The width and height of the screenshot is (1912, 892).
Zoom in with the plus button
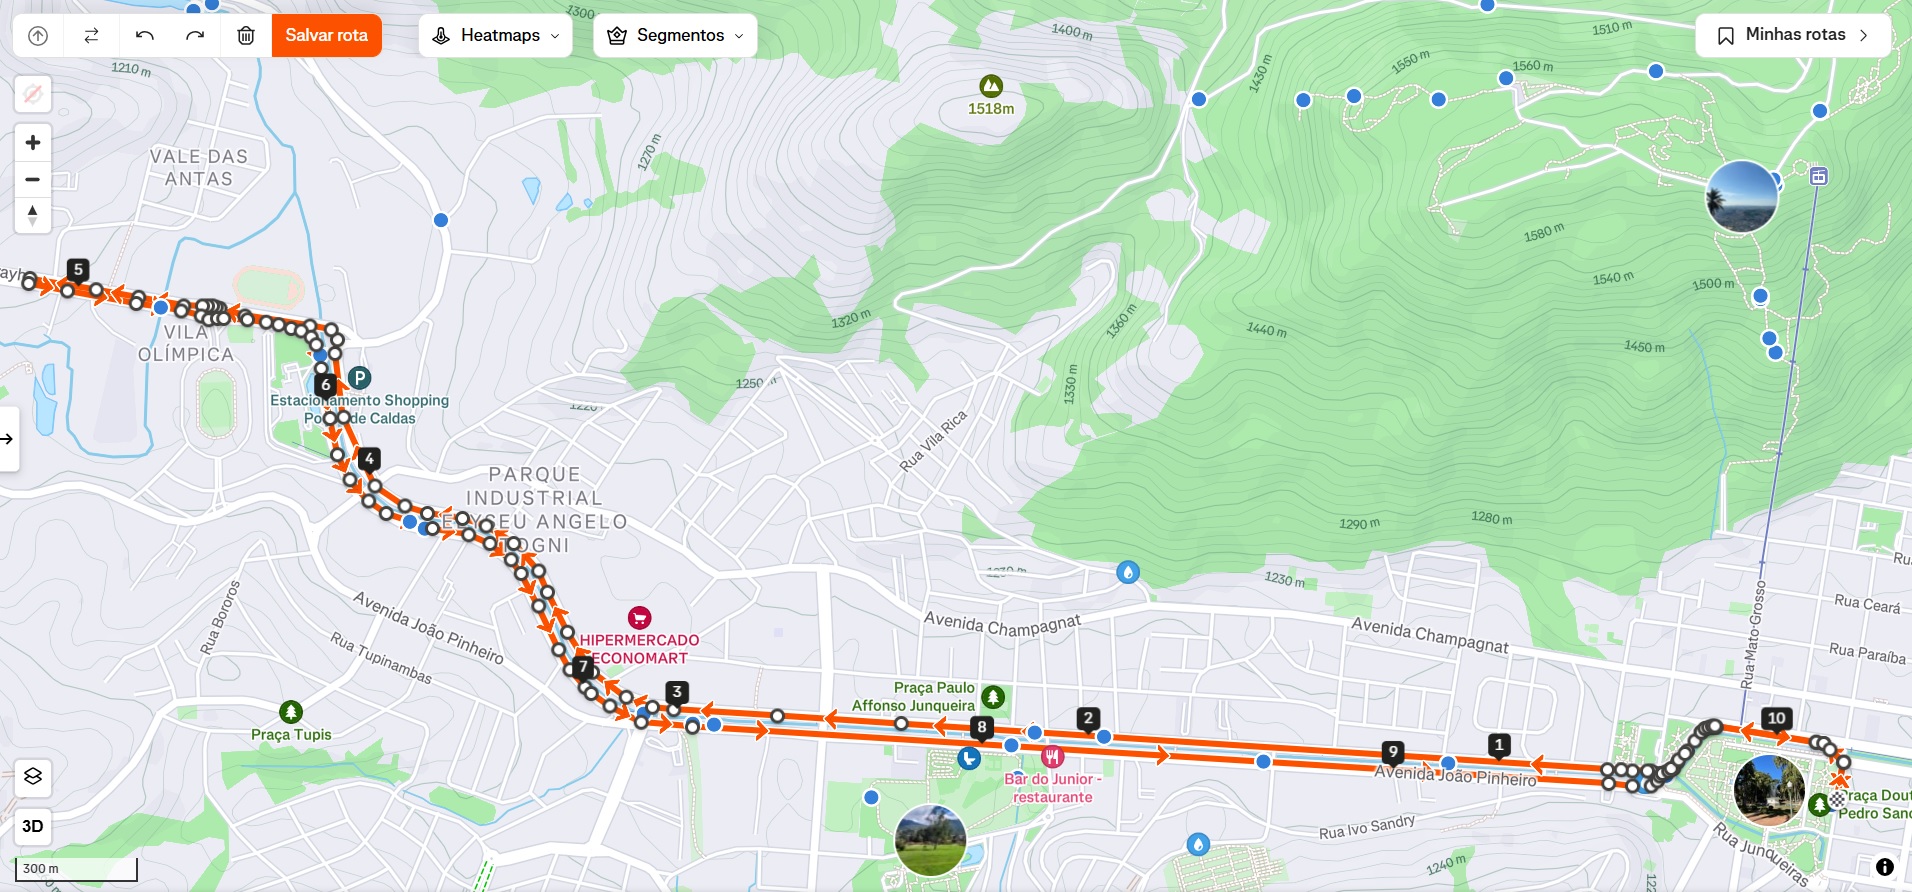(33, 142)
